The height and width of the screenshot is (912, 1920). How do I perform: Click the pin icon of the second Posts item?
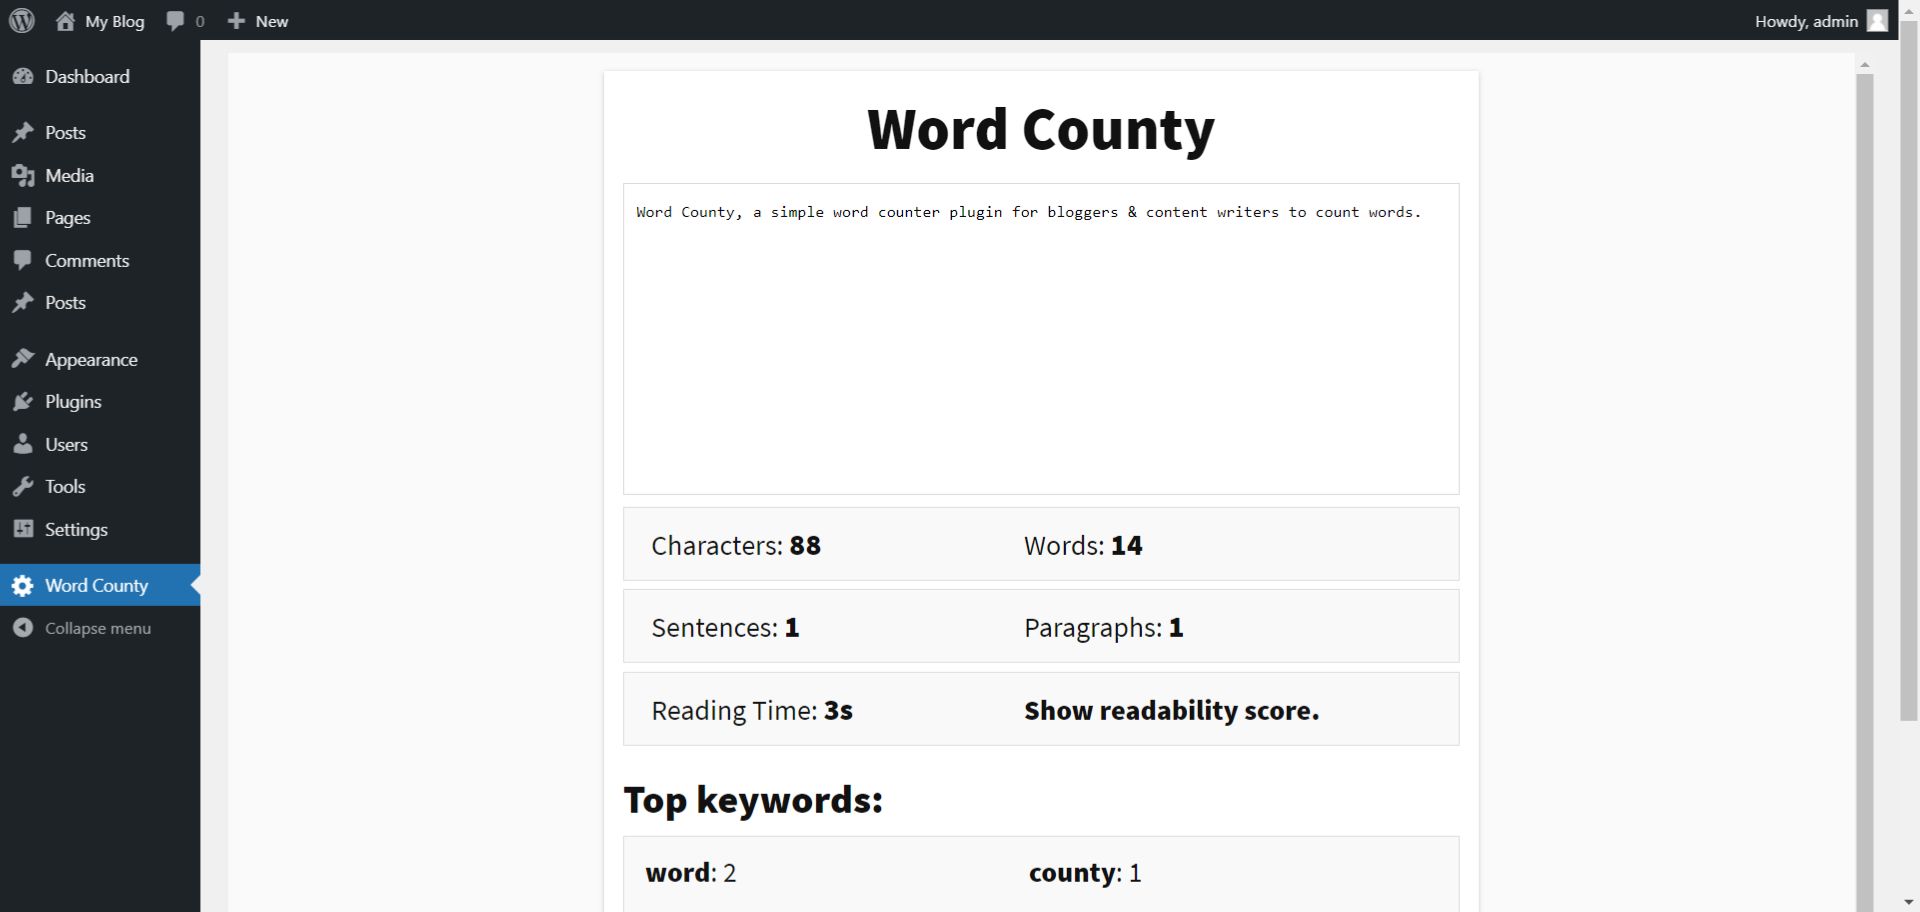[23, 303]
